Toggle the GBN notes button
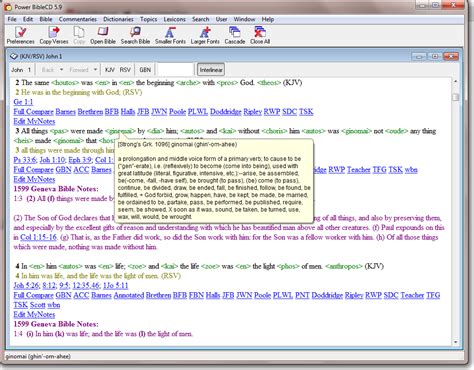This screenshot has width=474, height=370. [145, 70]
